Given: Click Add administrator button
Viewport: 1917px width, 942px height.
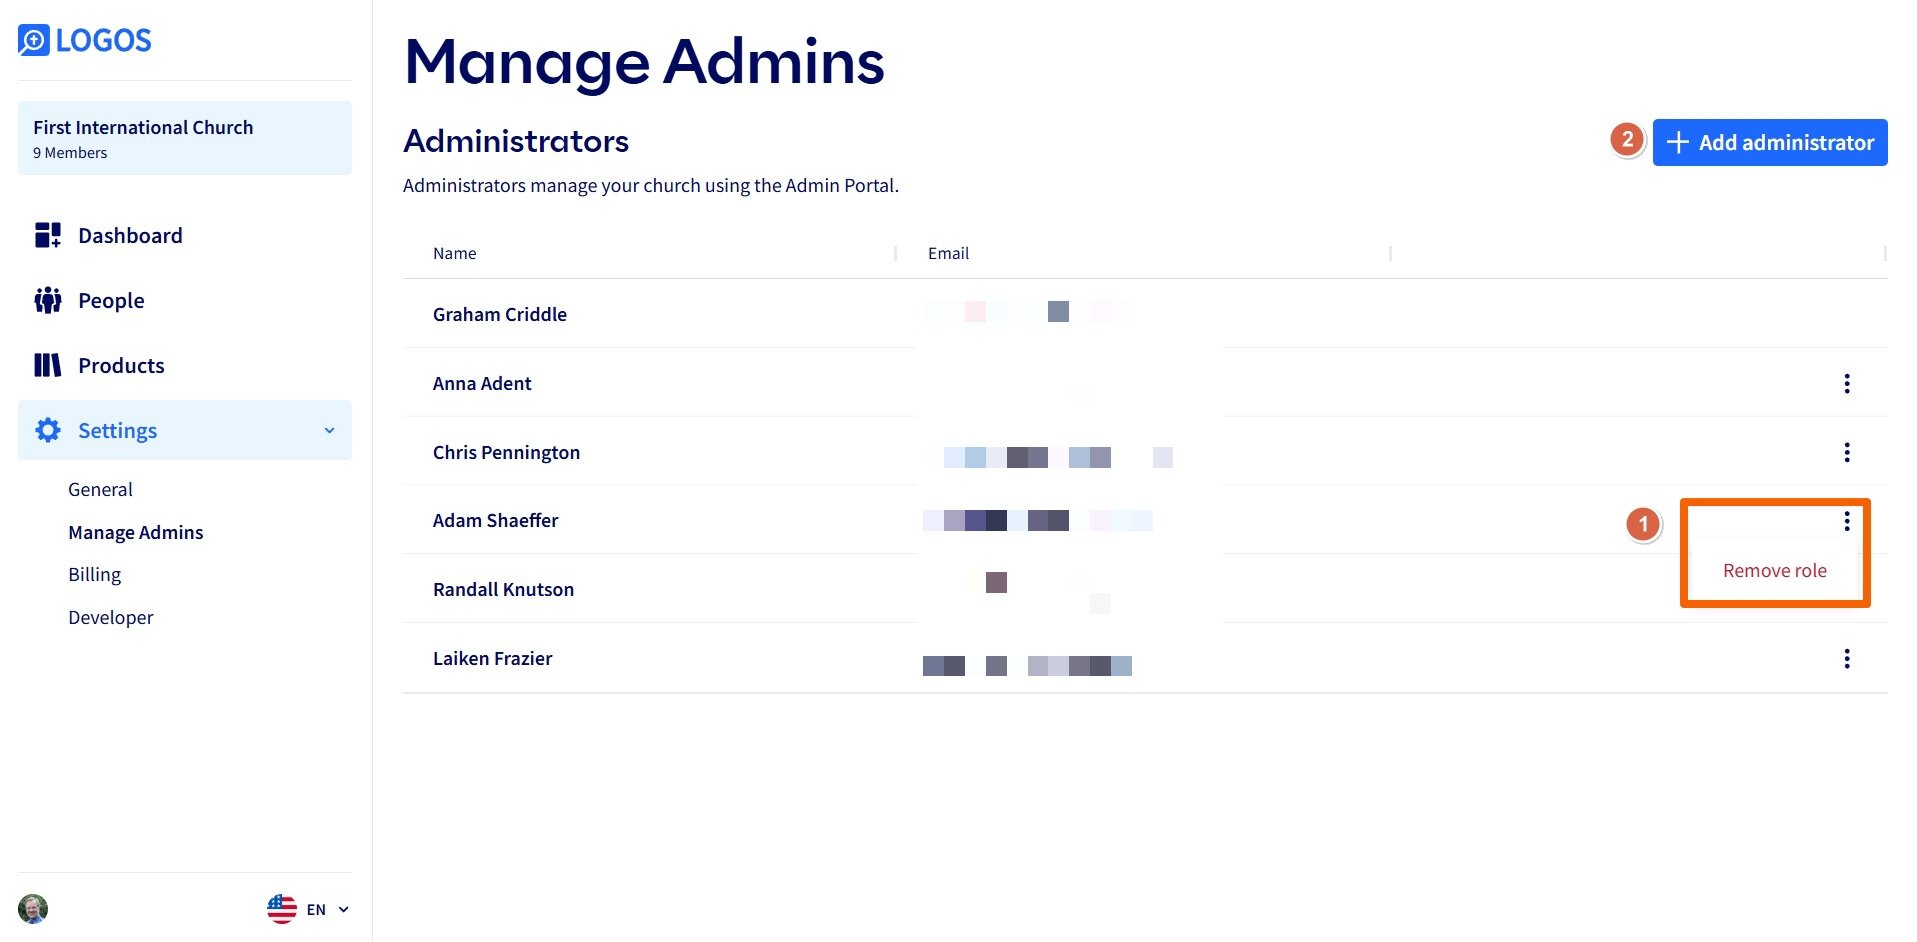Looking at the screenshot, I should 1769,143.
